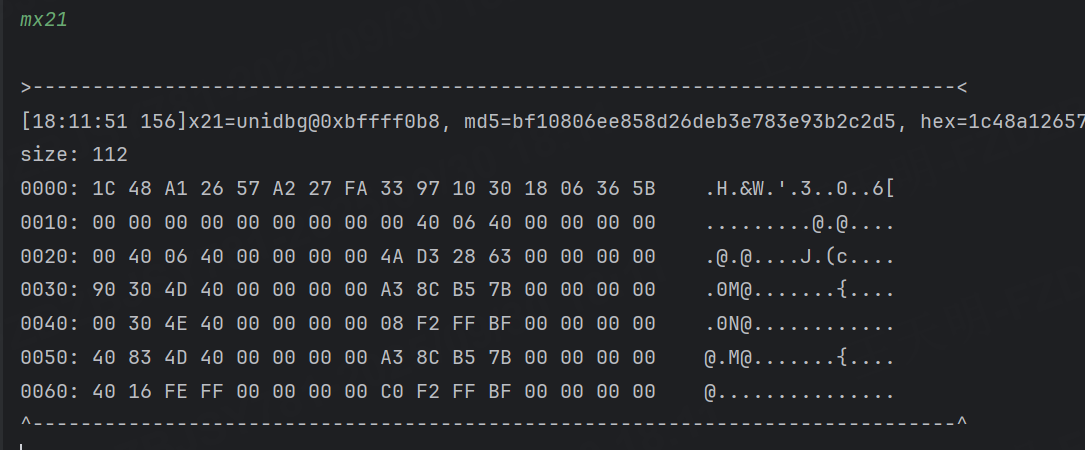This screenshot has height=450, width=1085.
Task: Click the green mx21 text
Action: 44,20
